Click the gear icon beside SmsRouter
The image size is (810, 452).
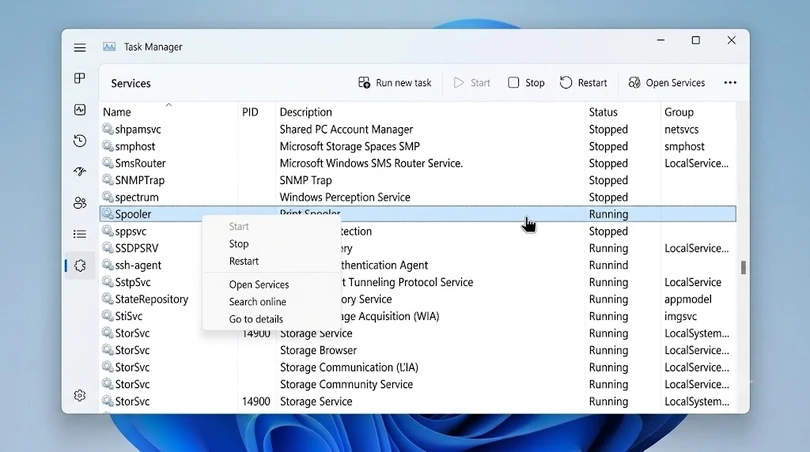(107, 163)
